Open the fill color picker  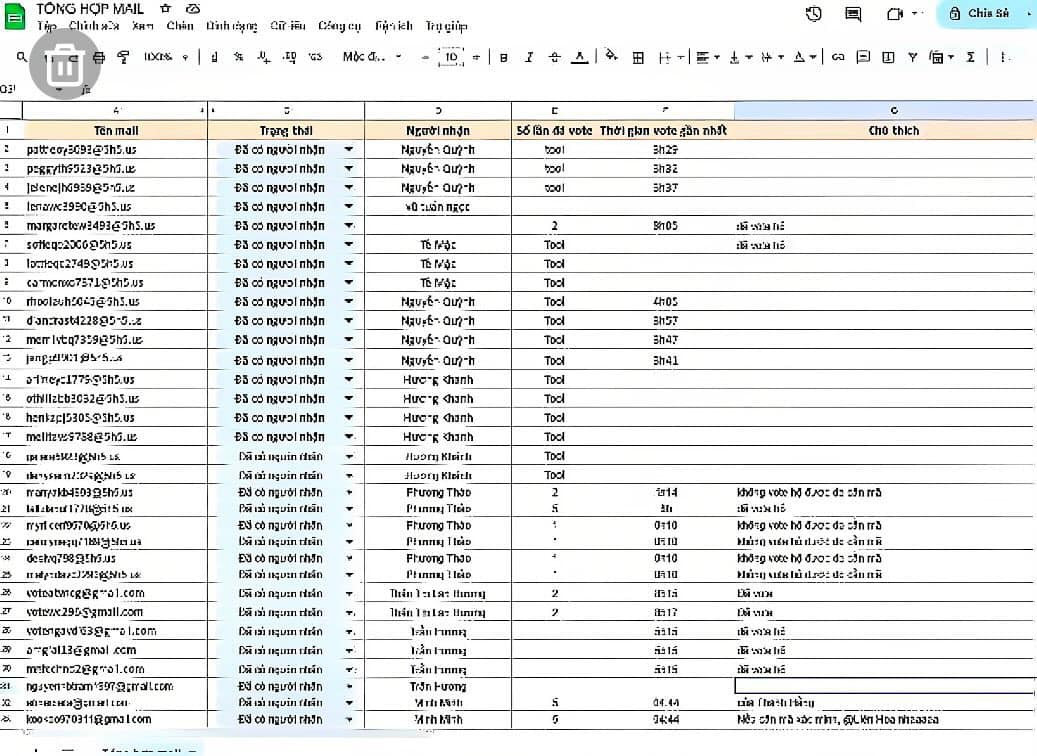[x=611, y=58]
